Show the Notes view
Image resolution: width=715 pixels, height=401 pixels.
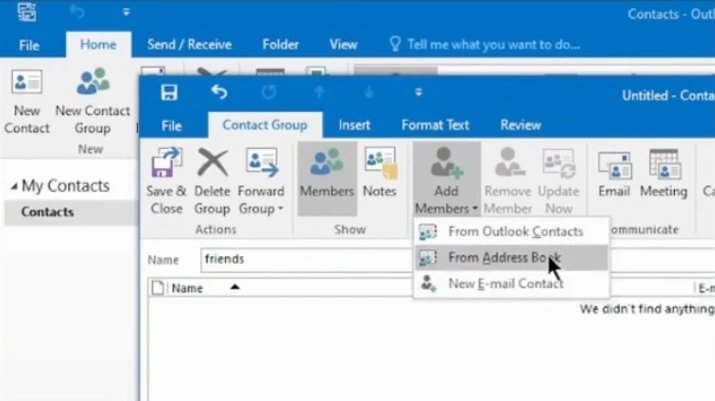click(x=379, y=173)
